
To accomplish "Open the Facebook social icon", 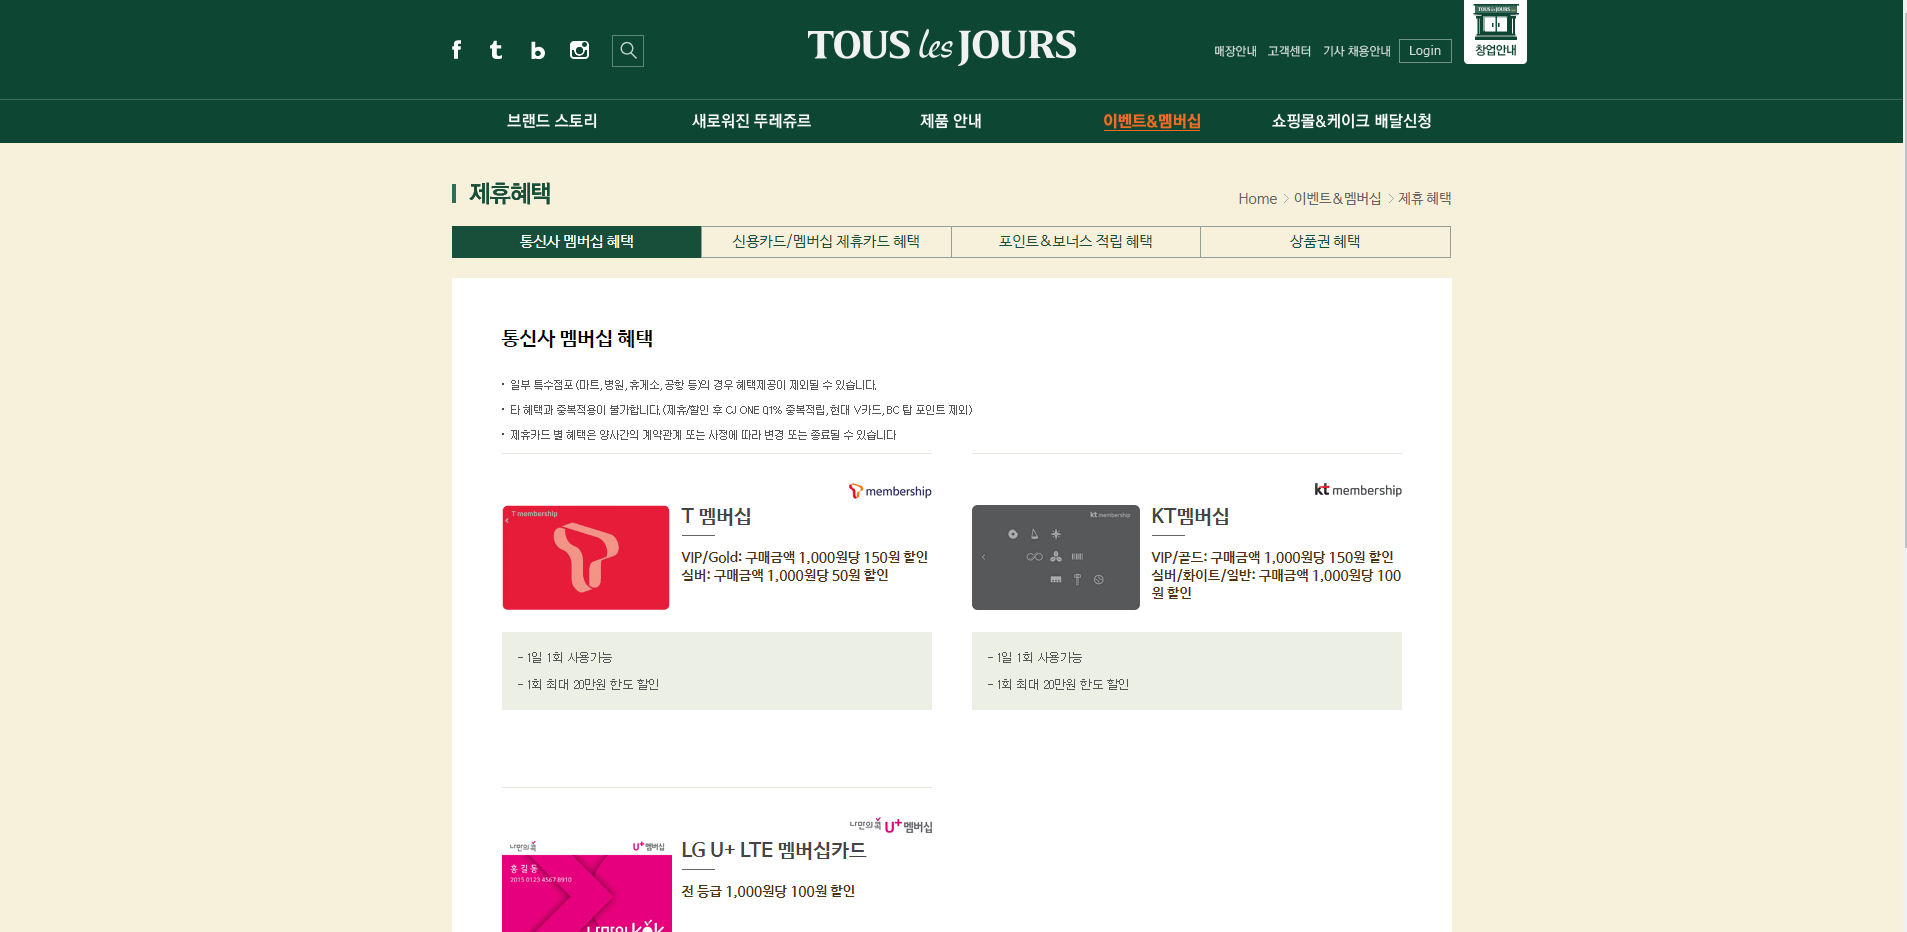I will click(x=456, y=50).
